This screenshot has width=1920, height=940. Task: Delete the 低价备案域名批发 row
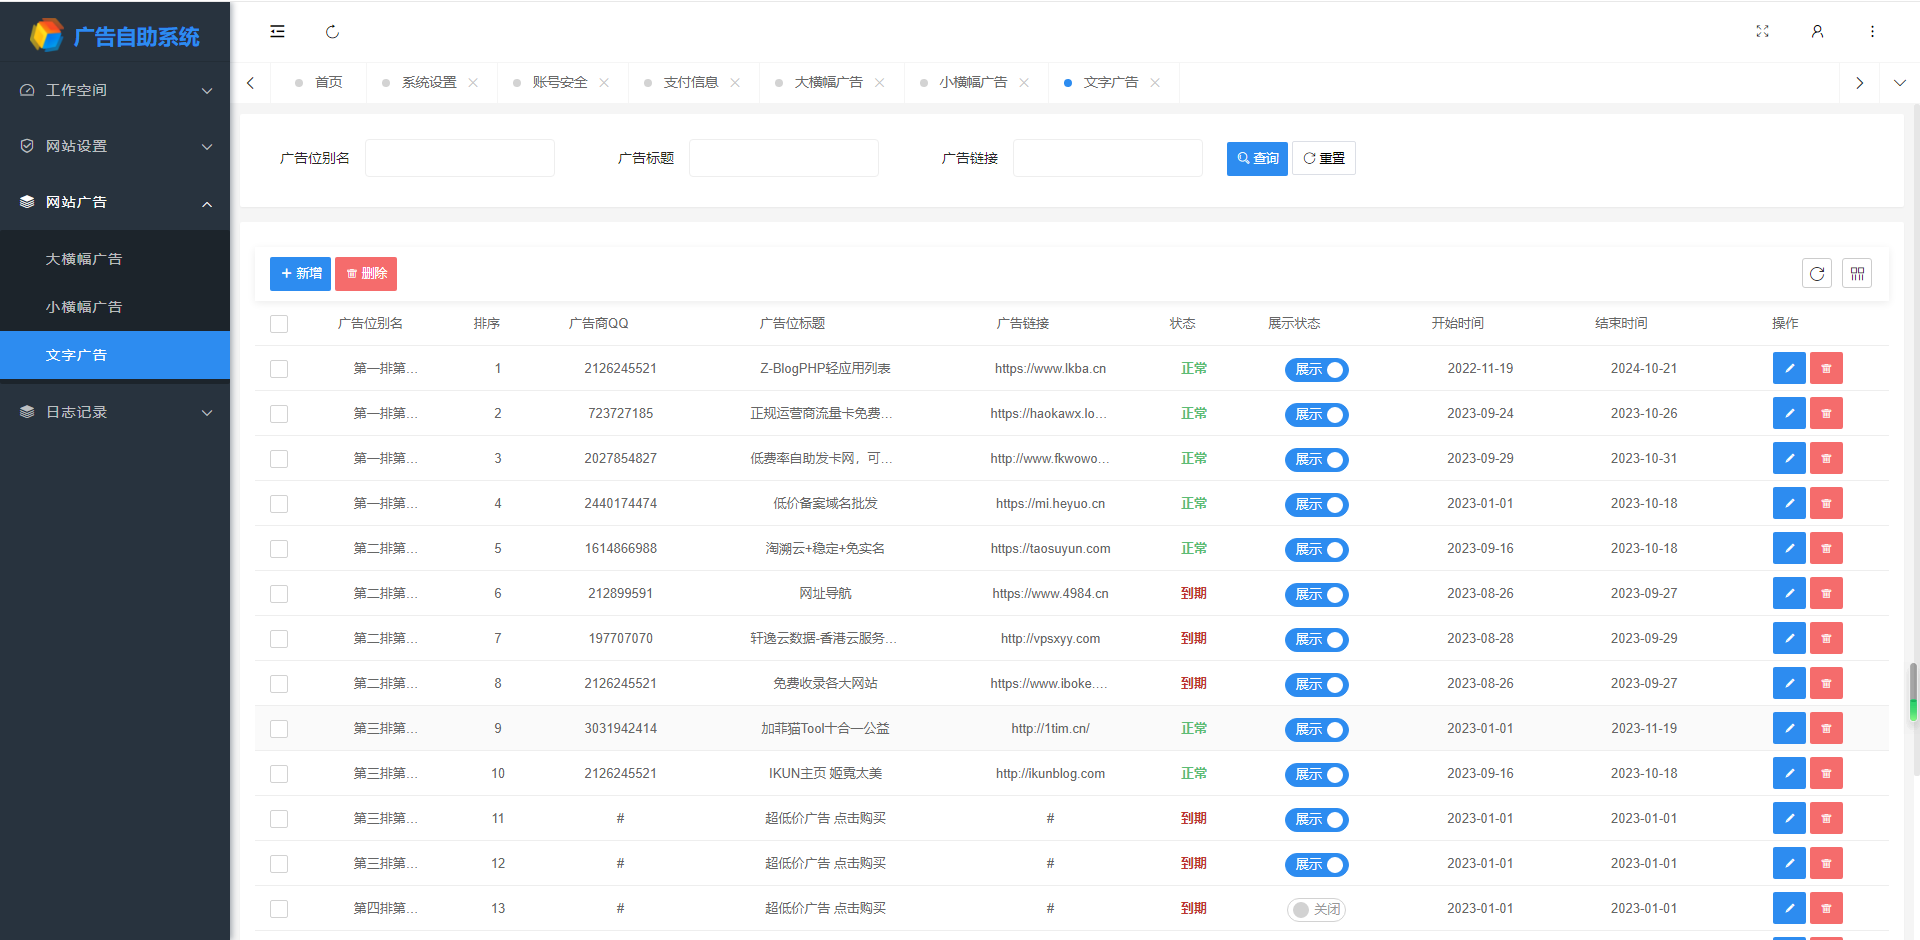click(x=1826, y=503)
